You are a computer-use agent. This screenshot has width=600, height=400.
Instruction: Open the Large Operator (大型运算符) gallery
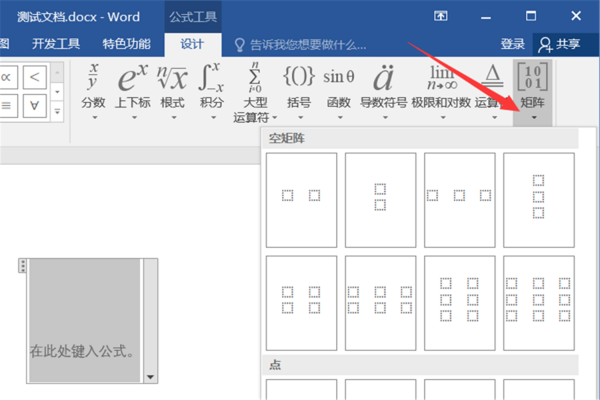point(252,90)
